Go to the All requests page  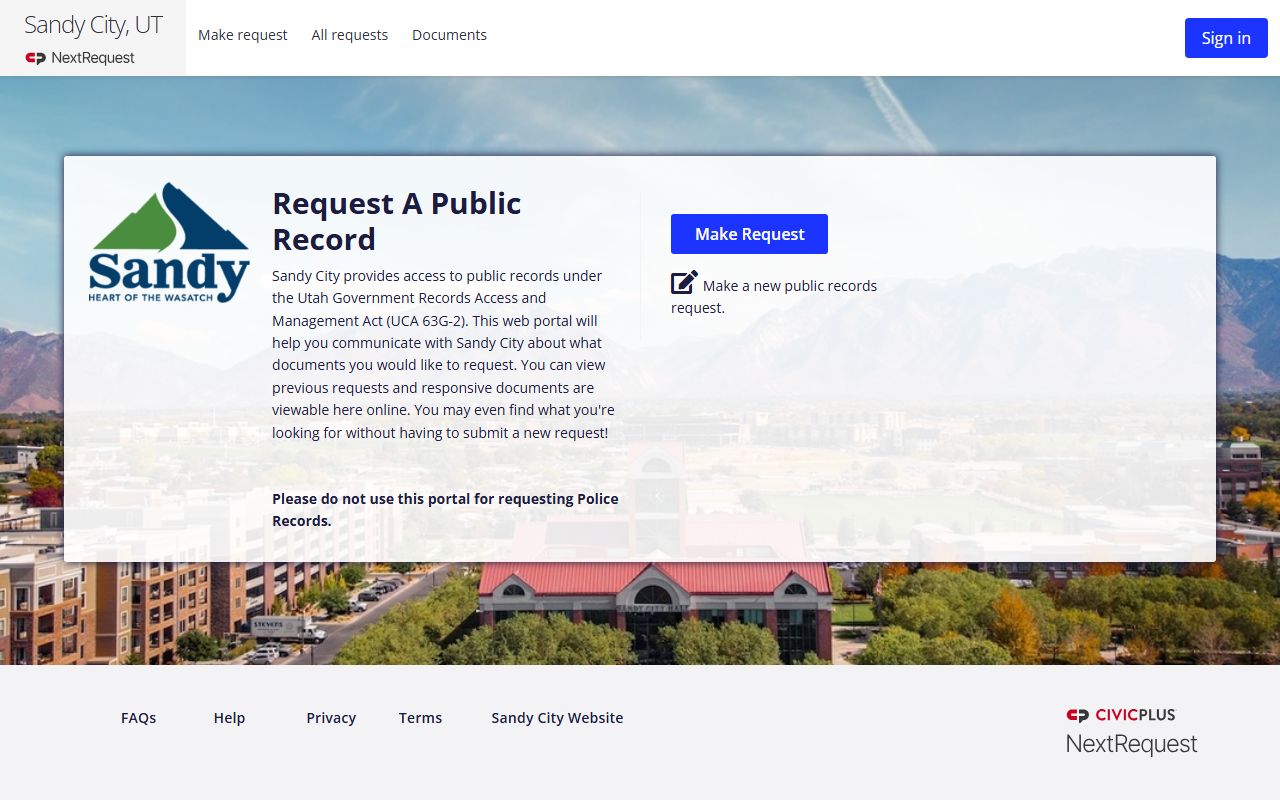point(349,35)
